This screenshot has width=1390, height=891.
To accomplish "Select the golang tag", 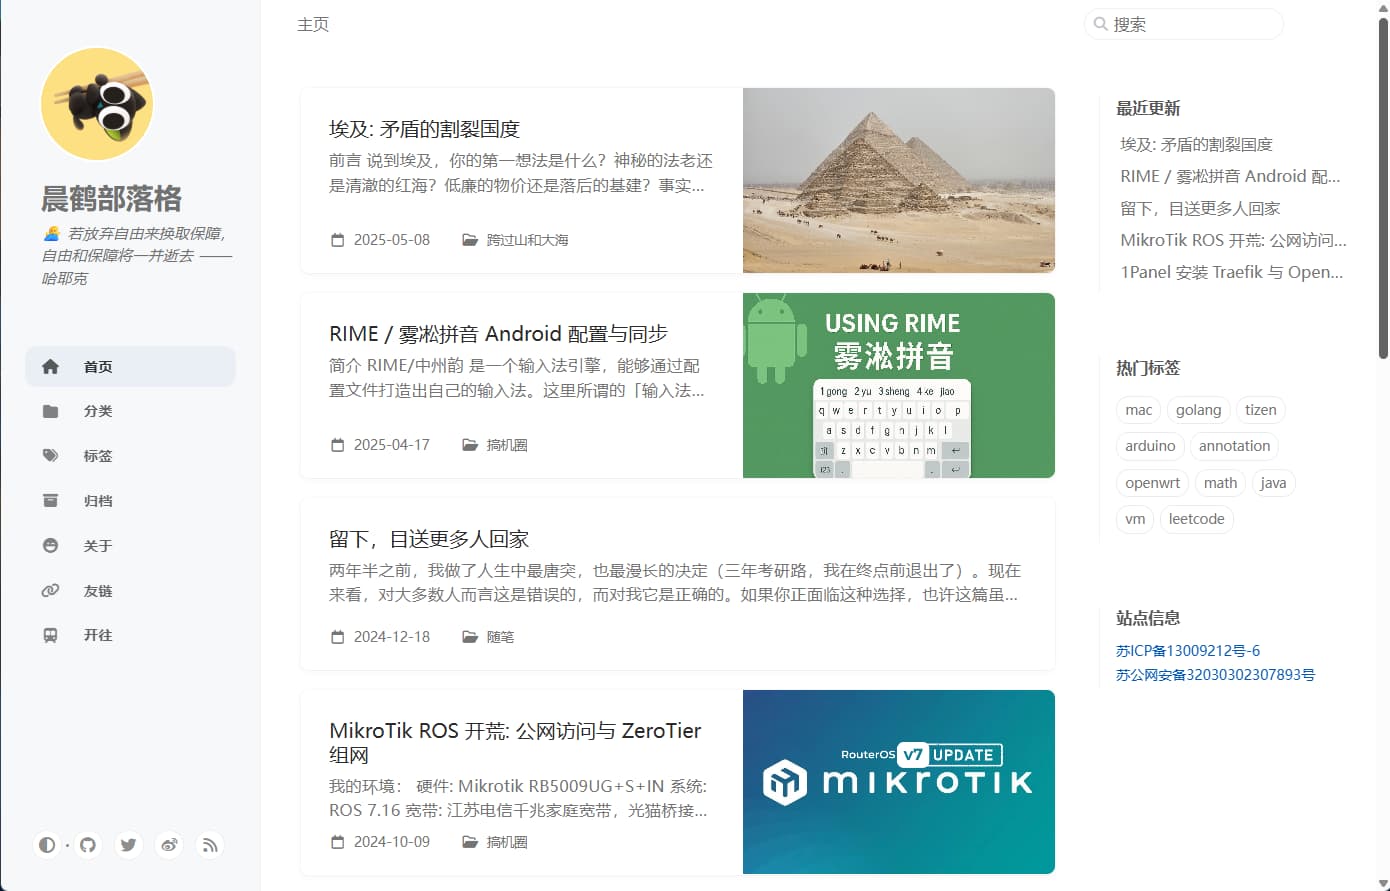I will click(x=1198, y=409).
